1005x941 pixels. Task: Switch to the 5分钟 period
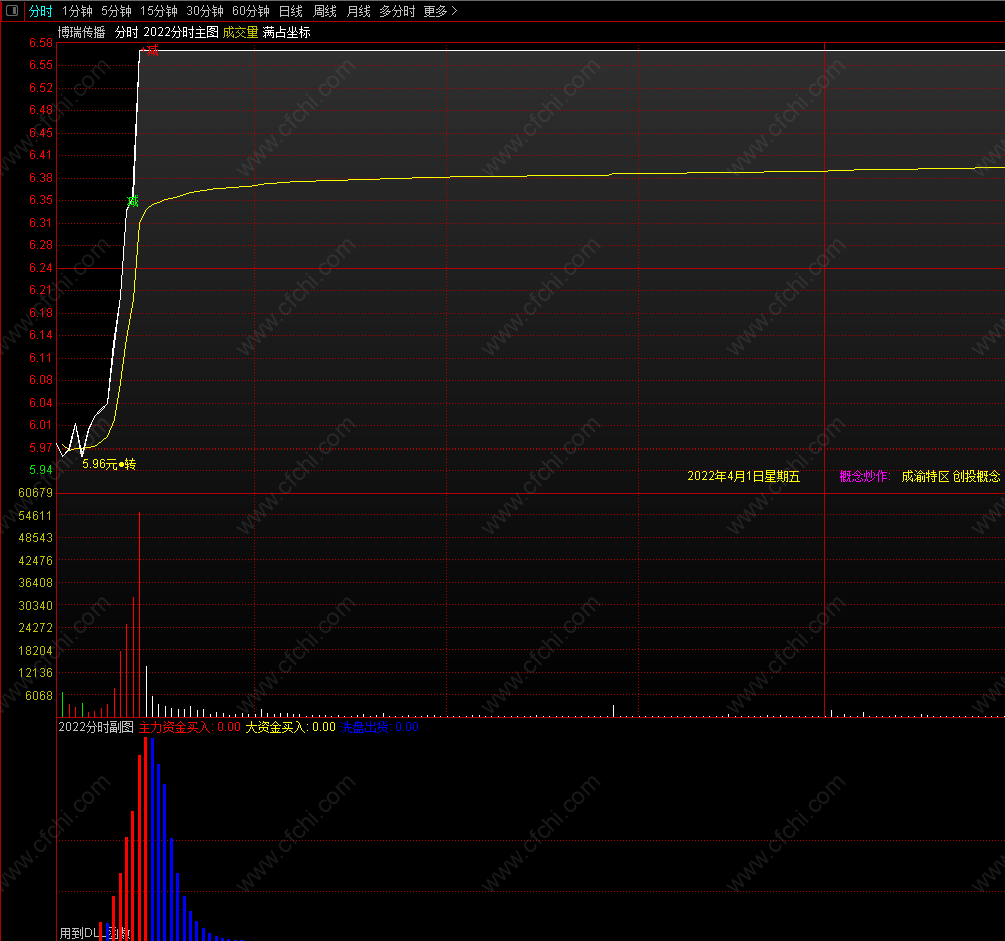point(116,11)
